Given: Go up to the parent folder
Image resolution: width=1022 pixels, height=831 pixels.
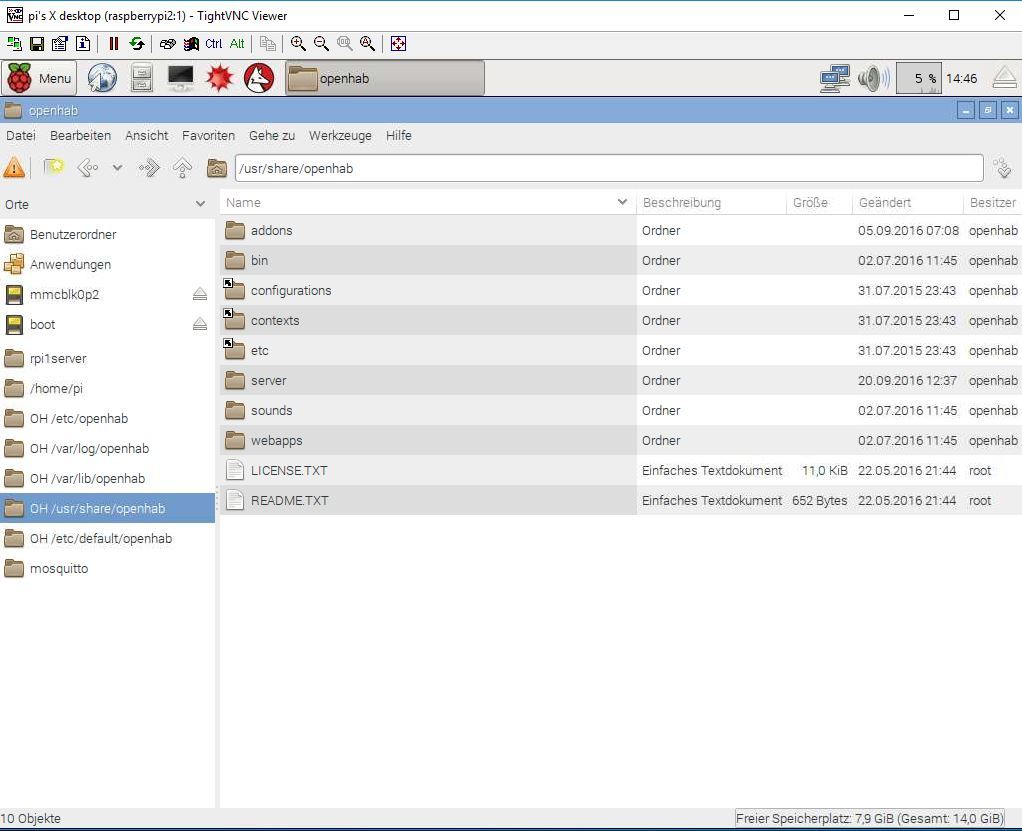Looking at the screenshot, I should click(x=182, y=169).
